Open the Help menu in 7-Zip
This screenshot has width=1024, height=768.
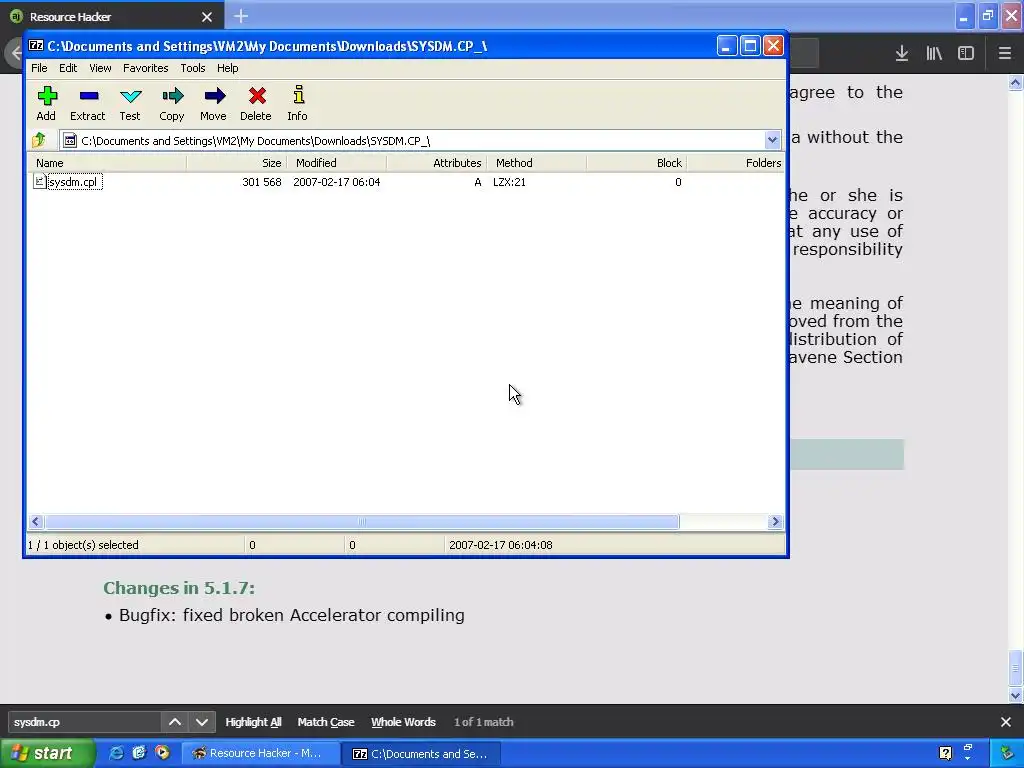(x=227, y=68)
